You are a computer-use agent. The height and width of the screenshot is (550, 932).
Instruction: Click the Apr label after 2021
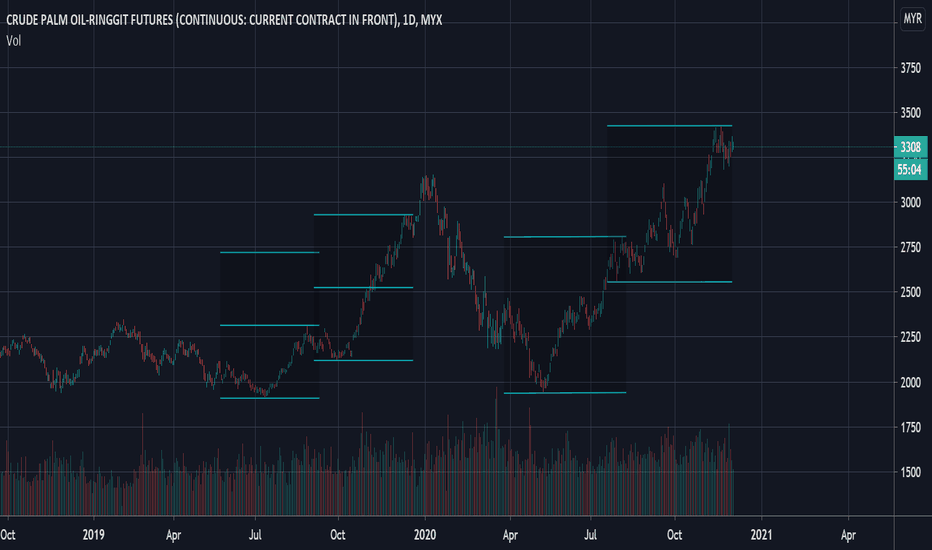848,535
